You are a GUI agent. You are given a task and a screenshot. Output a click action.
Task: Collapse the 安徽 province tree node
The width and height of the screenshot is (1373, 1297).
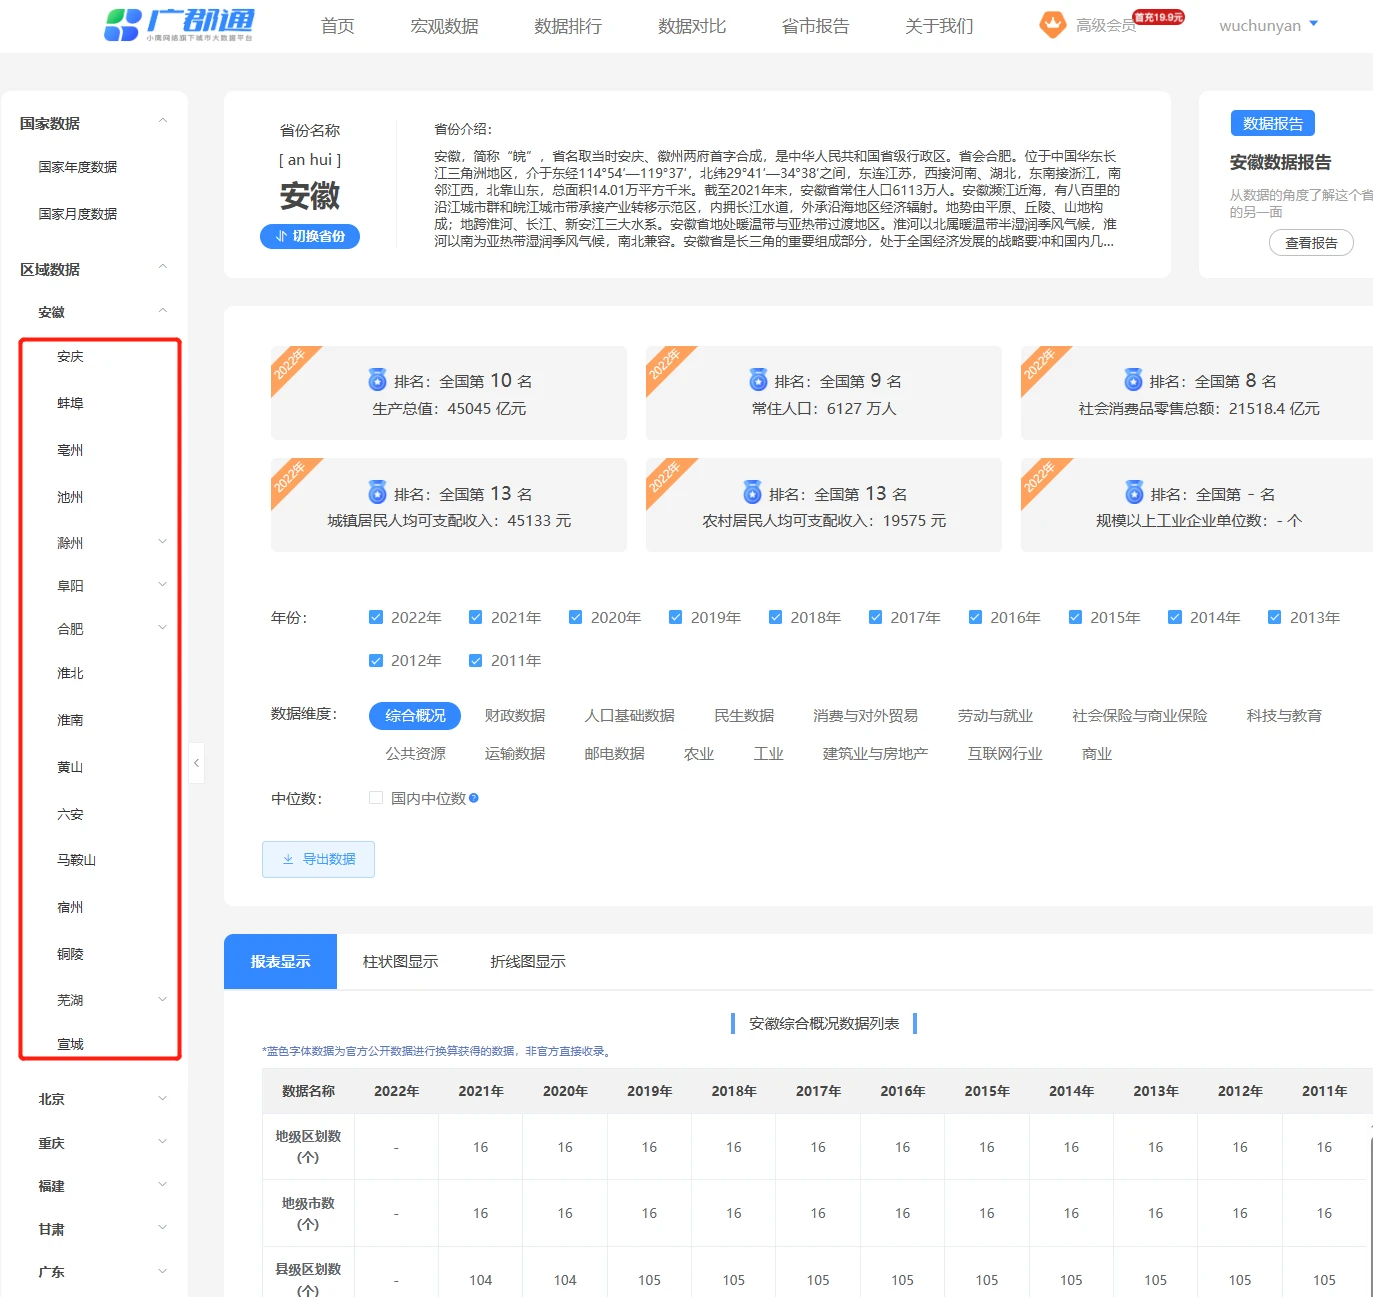(x=163, y=311)
